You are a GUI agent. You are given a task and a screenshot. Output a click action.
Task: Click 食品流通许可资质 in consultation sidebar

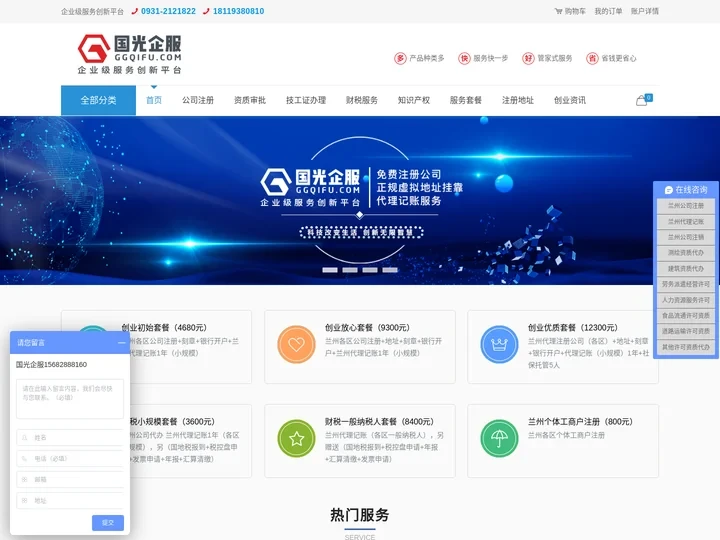(x=686, y=315)
